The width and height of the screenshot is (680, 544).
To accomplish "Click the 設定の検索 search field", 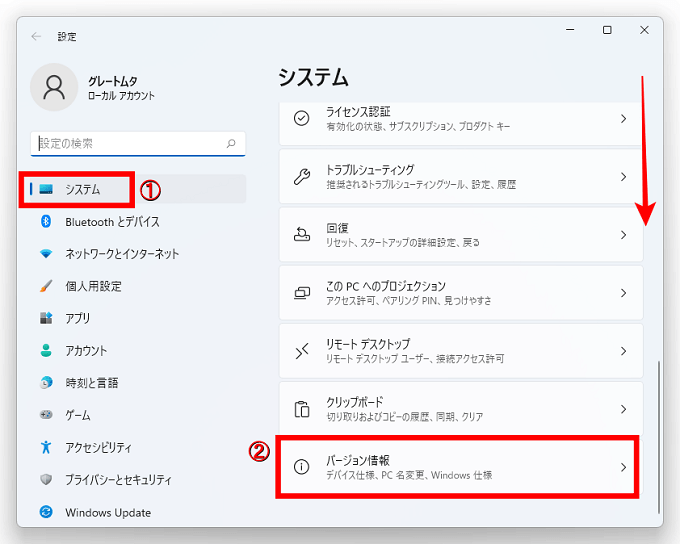I will point(138,144).
